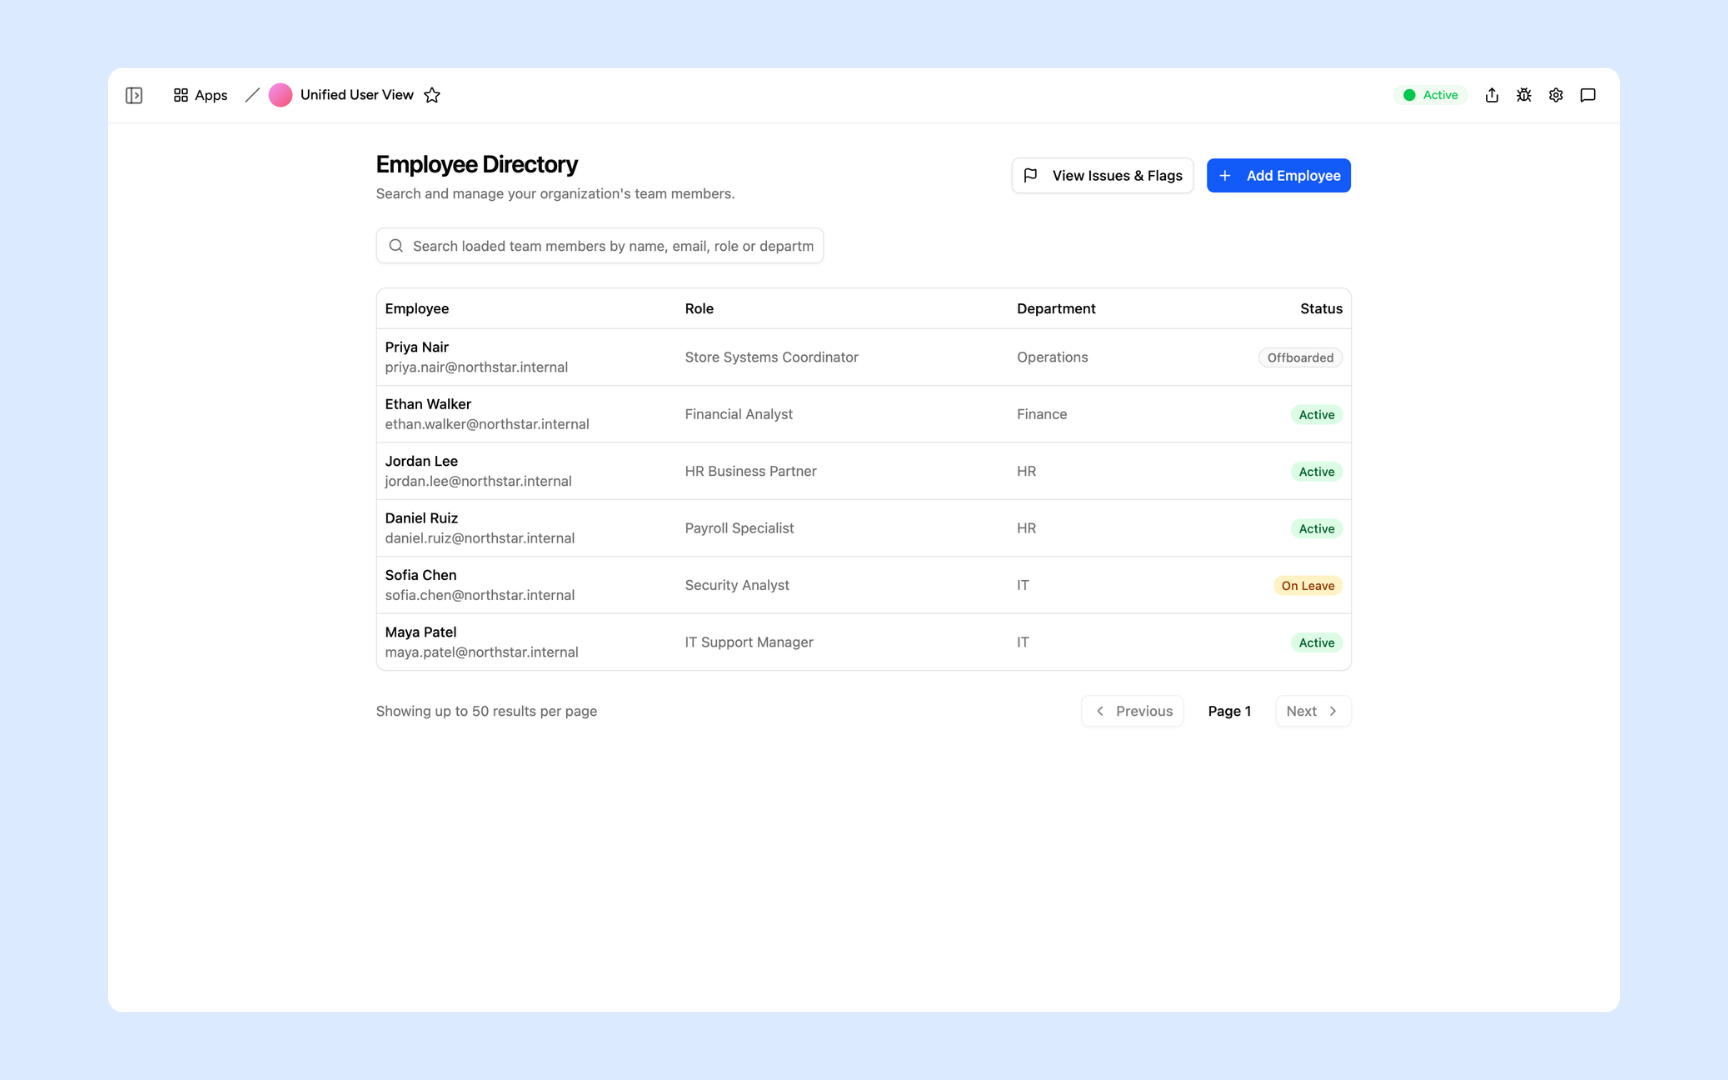Click the Security Analyst role
1728x1080 pixels.
[737, 585]
